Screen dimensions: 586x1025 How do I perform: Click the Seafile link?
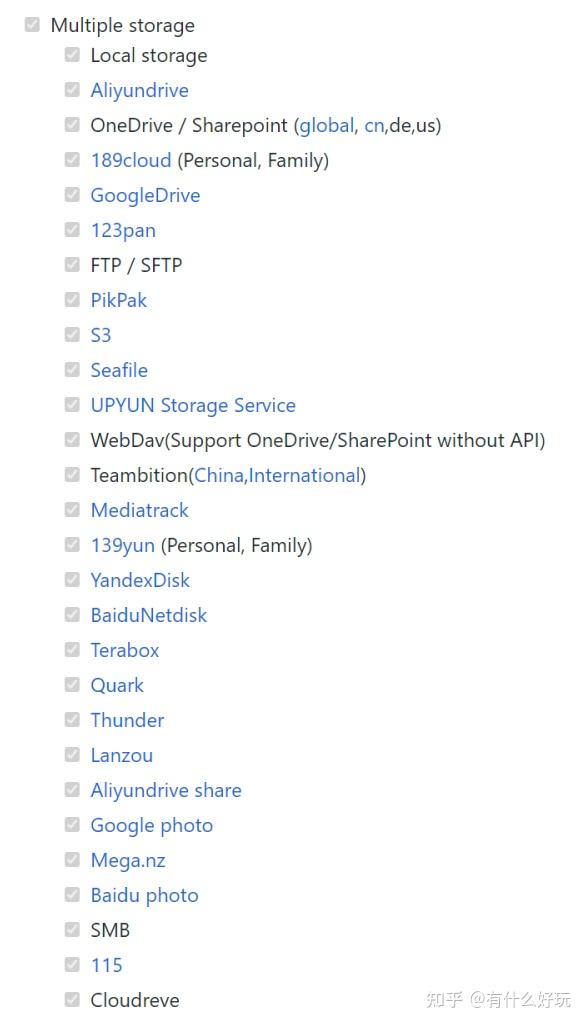119,370
